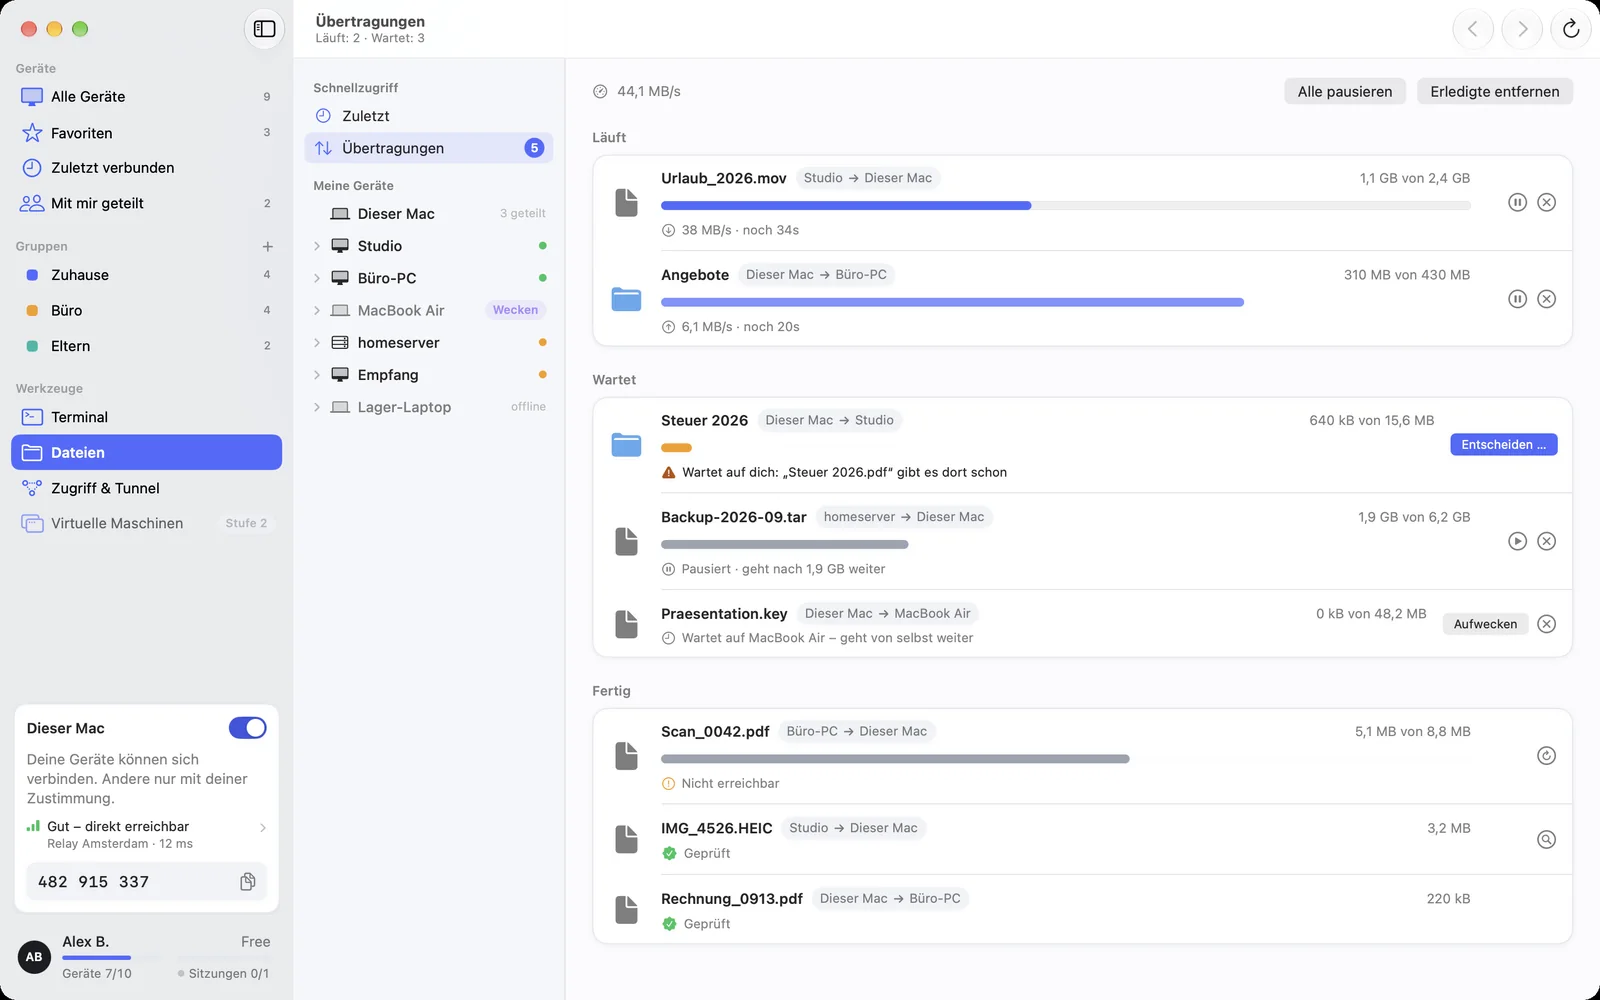This screenshot has height=1000, width=1600.
Task: Click Aufwecken for Praesentation.key
Action: tap(1485, 624)
